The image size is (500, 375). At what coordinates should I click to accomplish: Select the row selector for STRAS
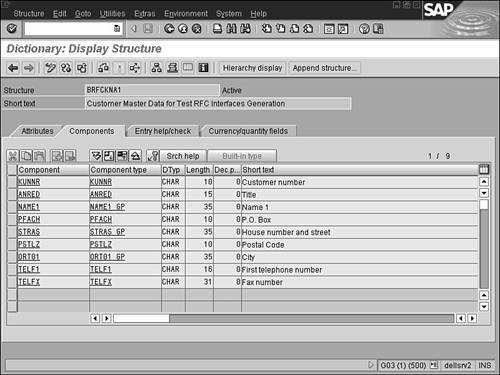click(12, 232)
